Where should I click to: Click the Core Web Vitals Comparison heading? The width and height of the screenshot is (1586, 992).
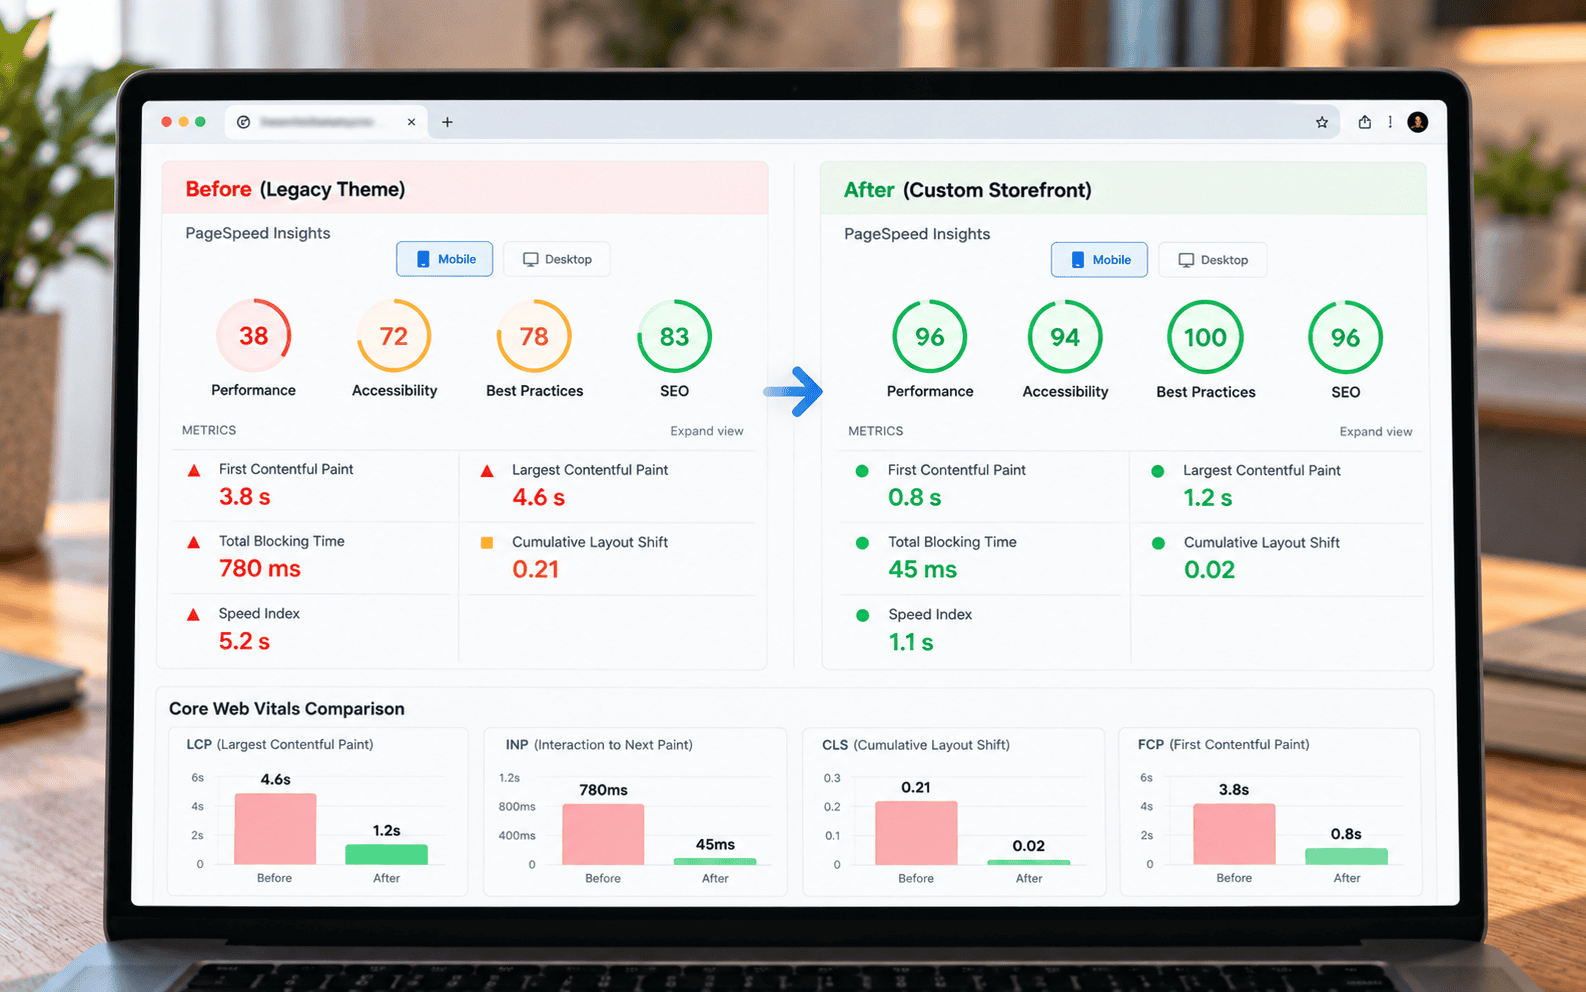point(286,709)
